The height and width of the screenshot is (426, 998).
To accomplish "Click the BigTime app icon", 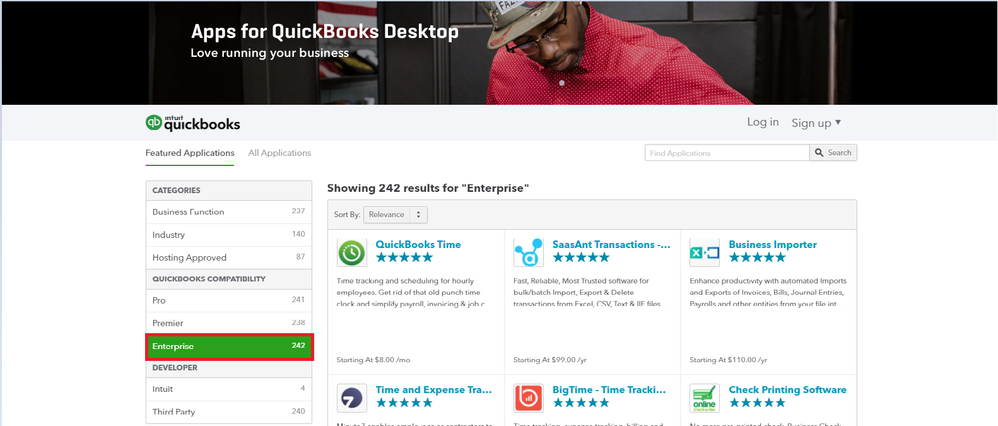I will [528, 398].
